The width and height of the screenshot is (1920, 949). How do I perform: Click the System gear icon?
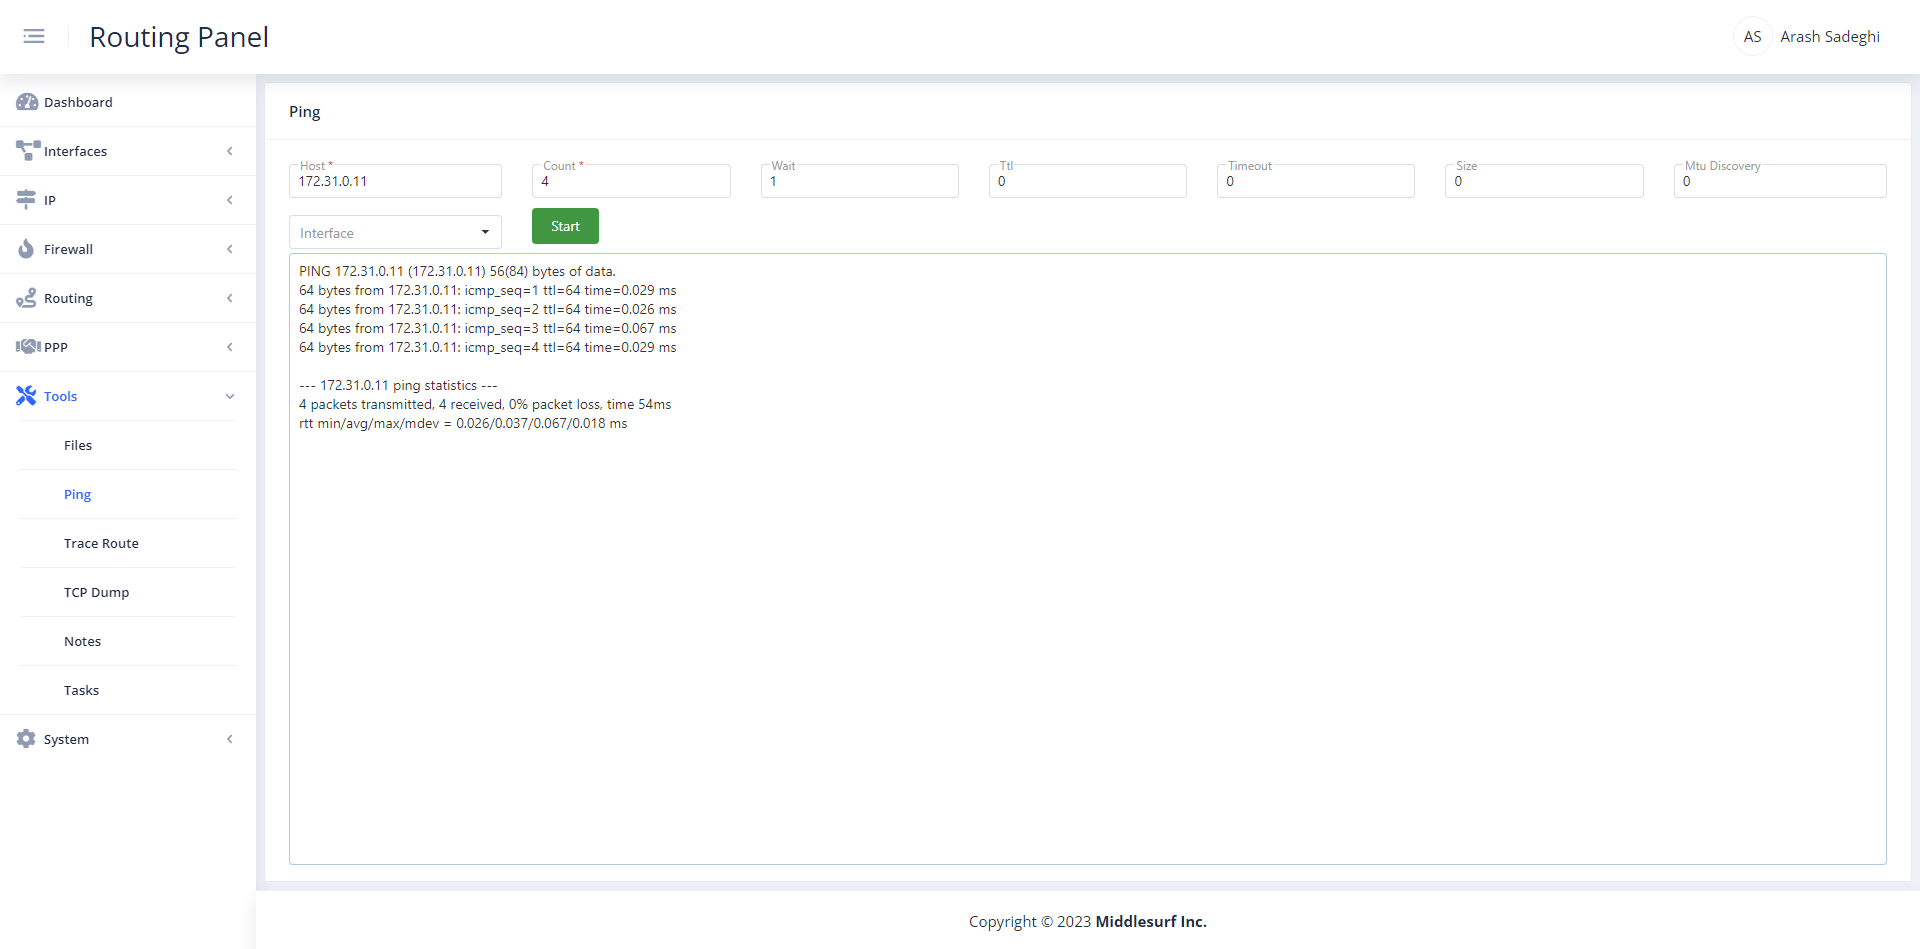pos(25,738)
